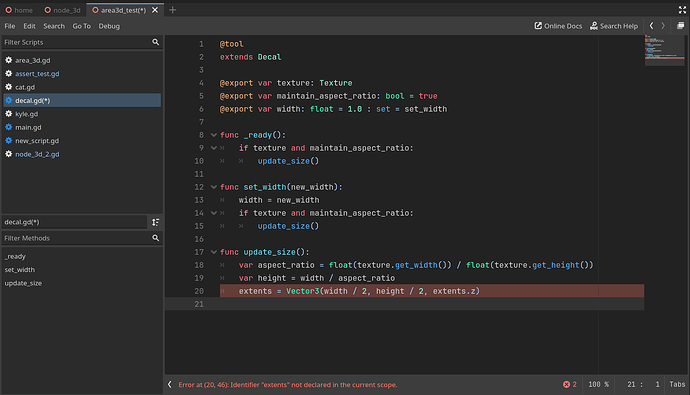Click the Tabs indentation setting in status bar
Screen dimensions: 690x395
(x=677, y=384)
